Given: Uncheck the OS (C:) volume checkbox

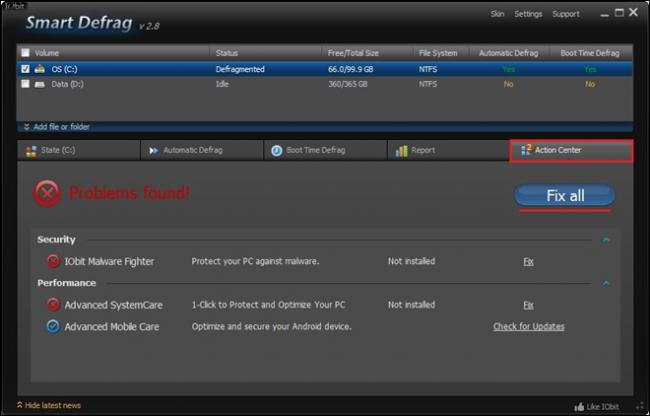Looking at the screenshot, I should click(26, 69).
